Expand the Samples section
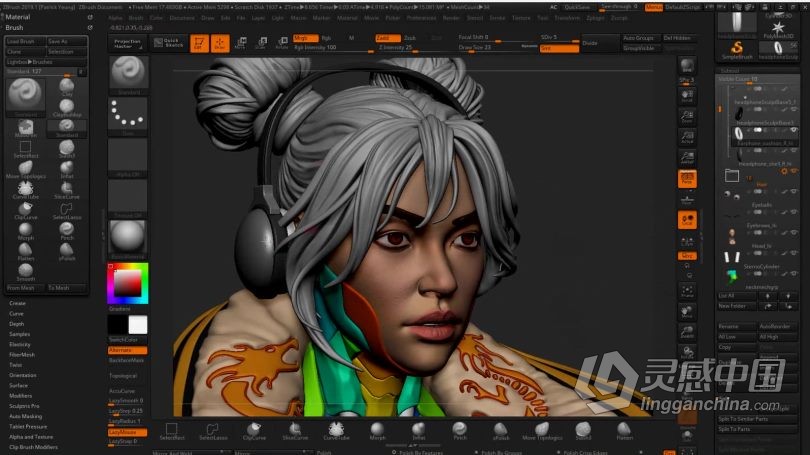The width and height of the screenshot is (810, 455). coord(20,334)
